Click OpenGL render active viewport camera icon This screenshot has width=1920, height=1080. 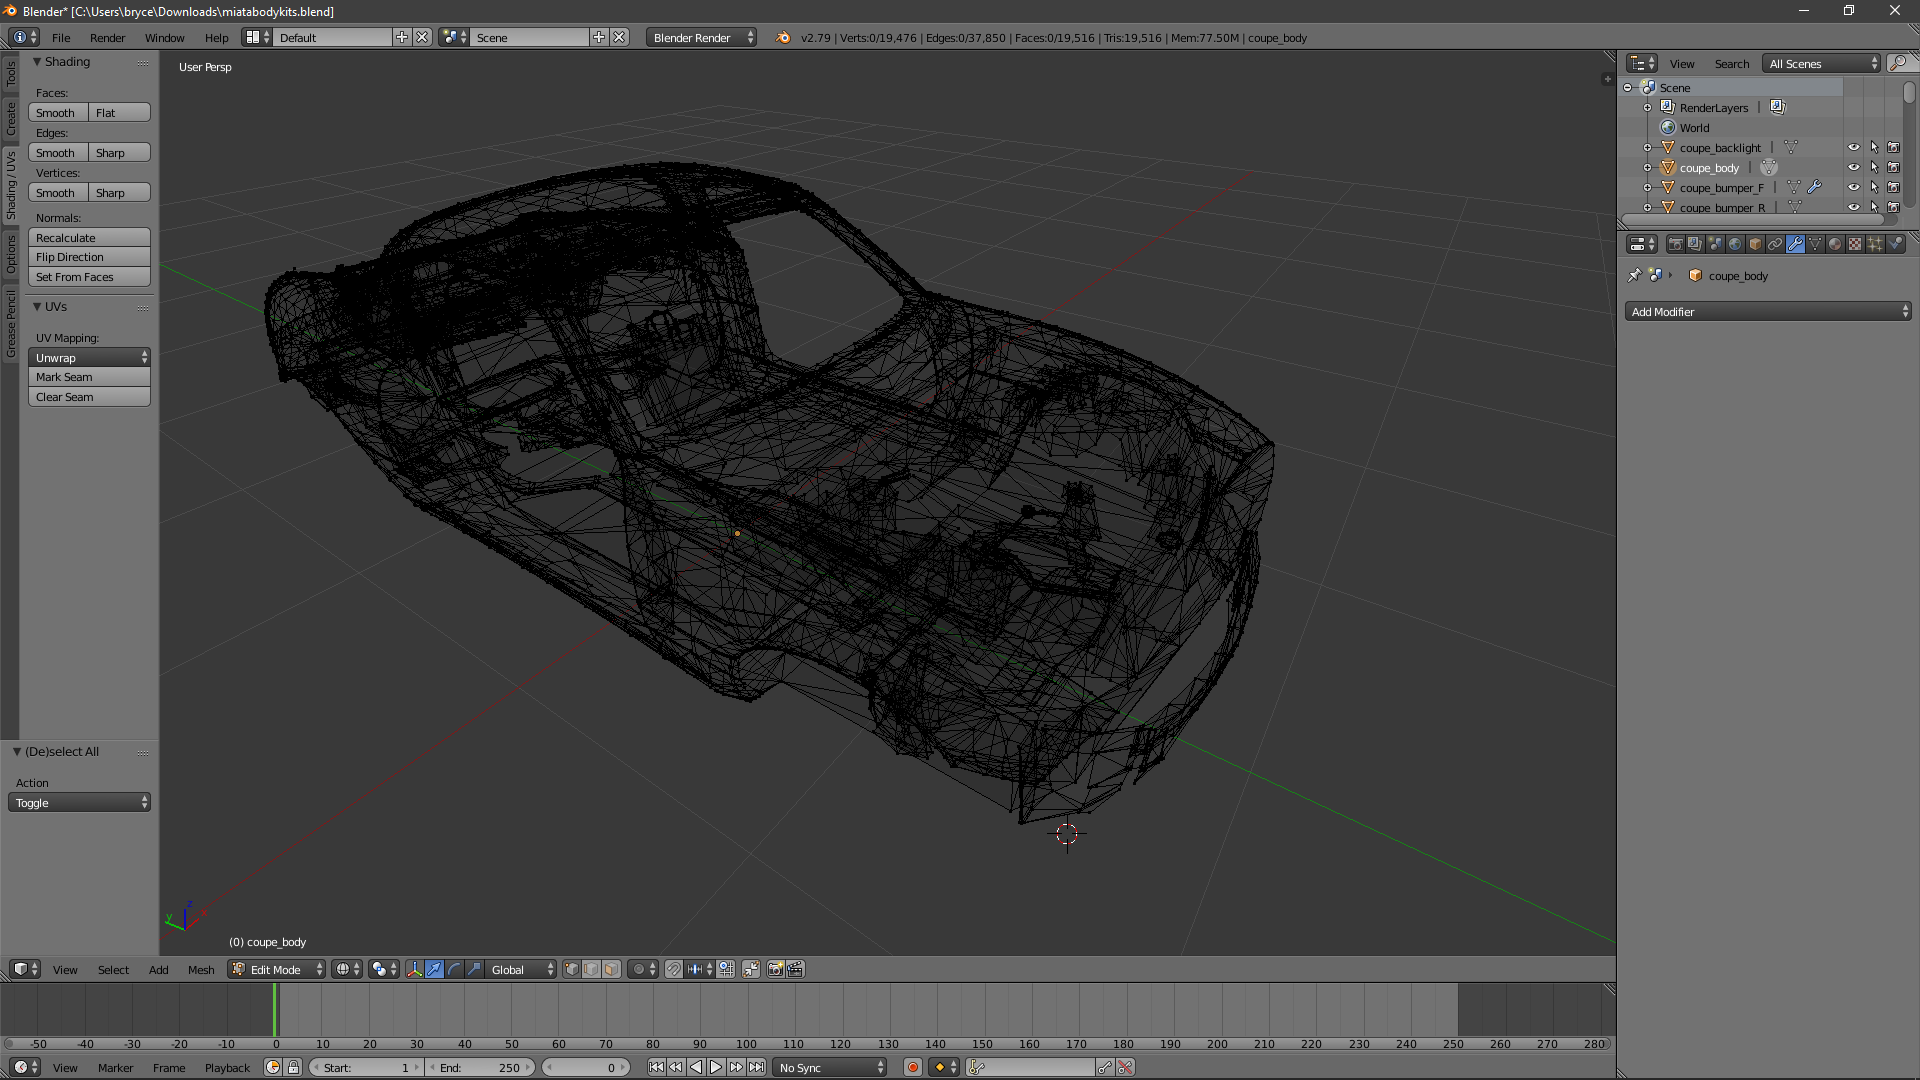[775, 969]
